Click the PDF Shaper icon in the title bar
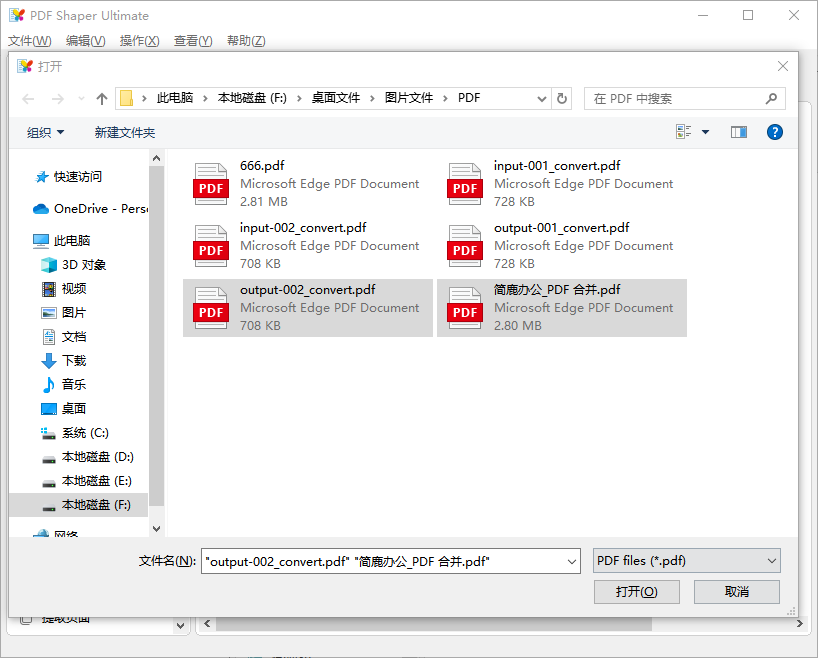Image resolution: width=818 pixels, height=658 pixels. (x=17, y=15)
